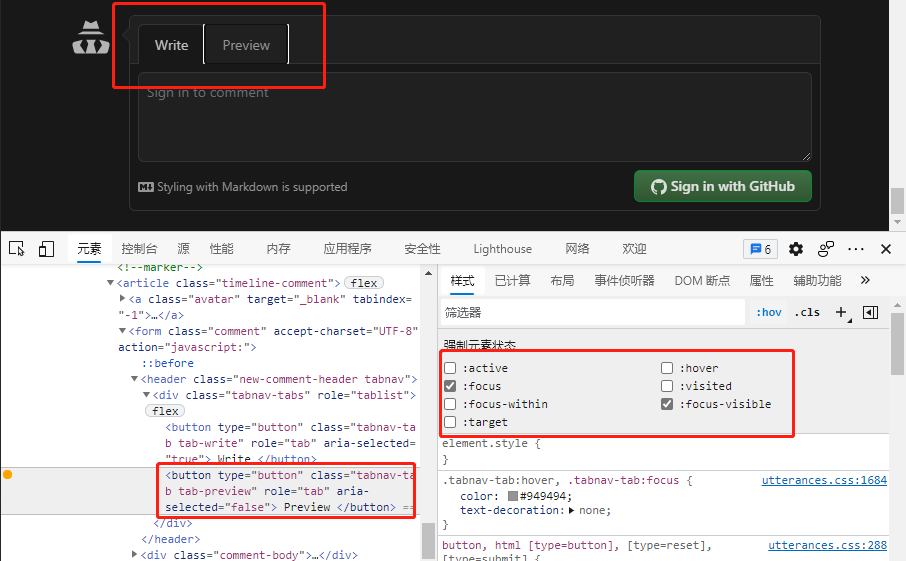Click the Markdown icon beside styling text

(146, 187)
